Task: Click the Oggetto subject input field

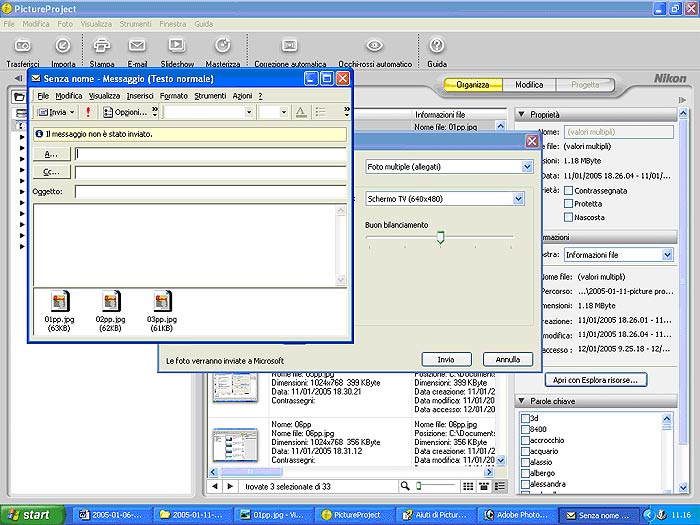Action: click(211, 192)
